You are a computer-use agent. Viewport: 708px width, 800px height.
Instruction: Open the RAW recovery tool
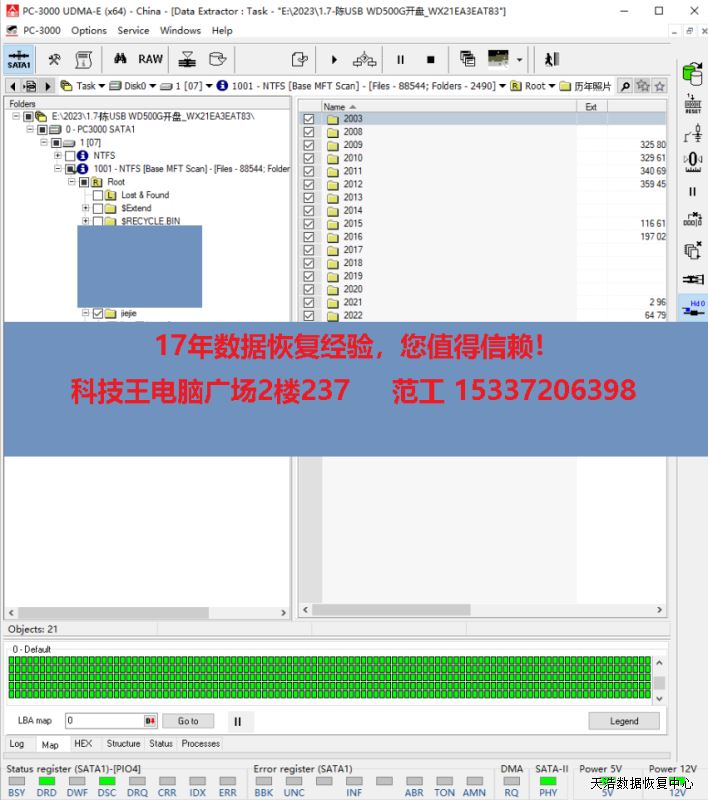point(151,59)
